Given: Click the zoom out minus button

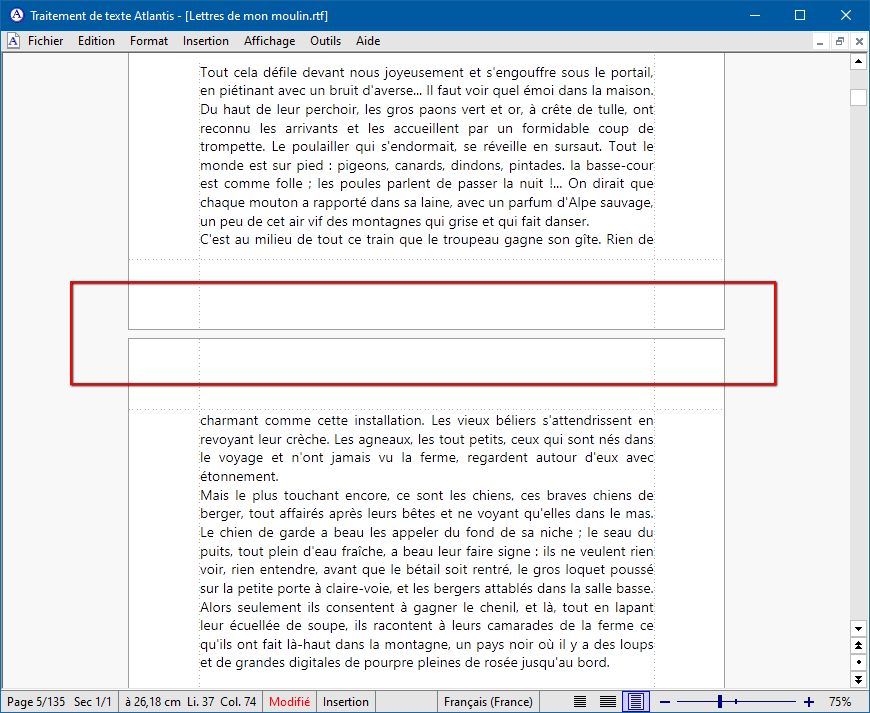Looking at the screenshot, I should 665,702.
